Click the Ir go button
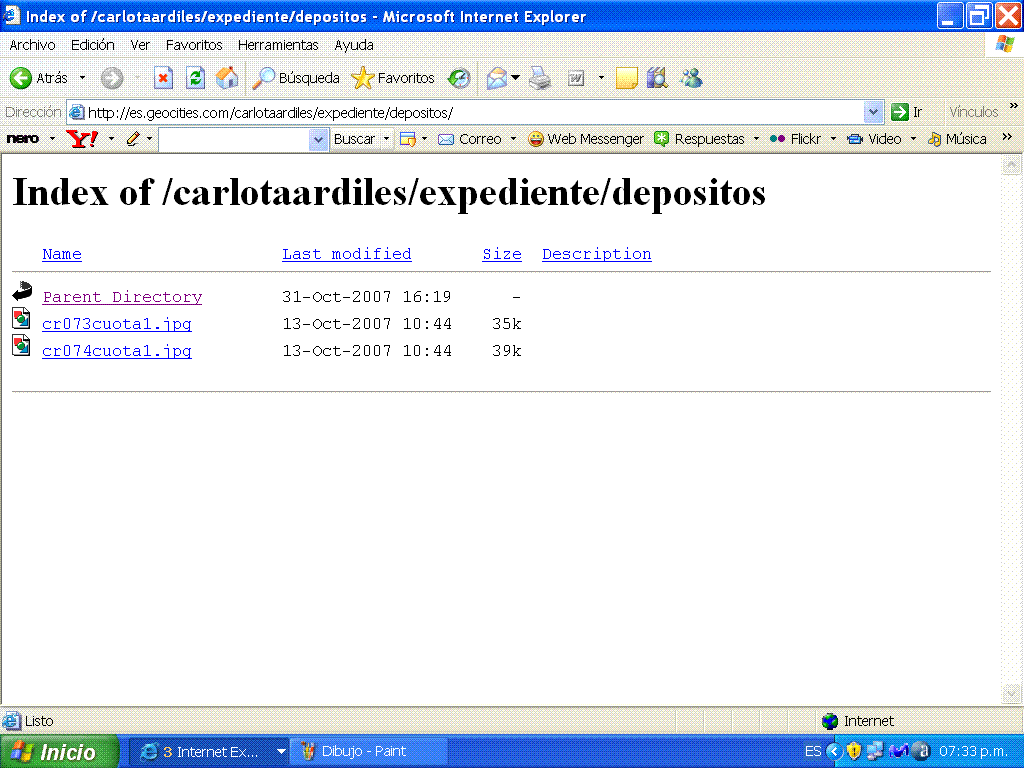The height and width of the screenshot is (768, 1024). click(x=908, y=112)
